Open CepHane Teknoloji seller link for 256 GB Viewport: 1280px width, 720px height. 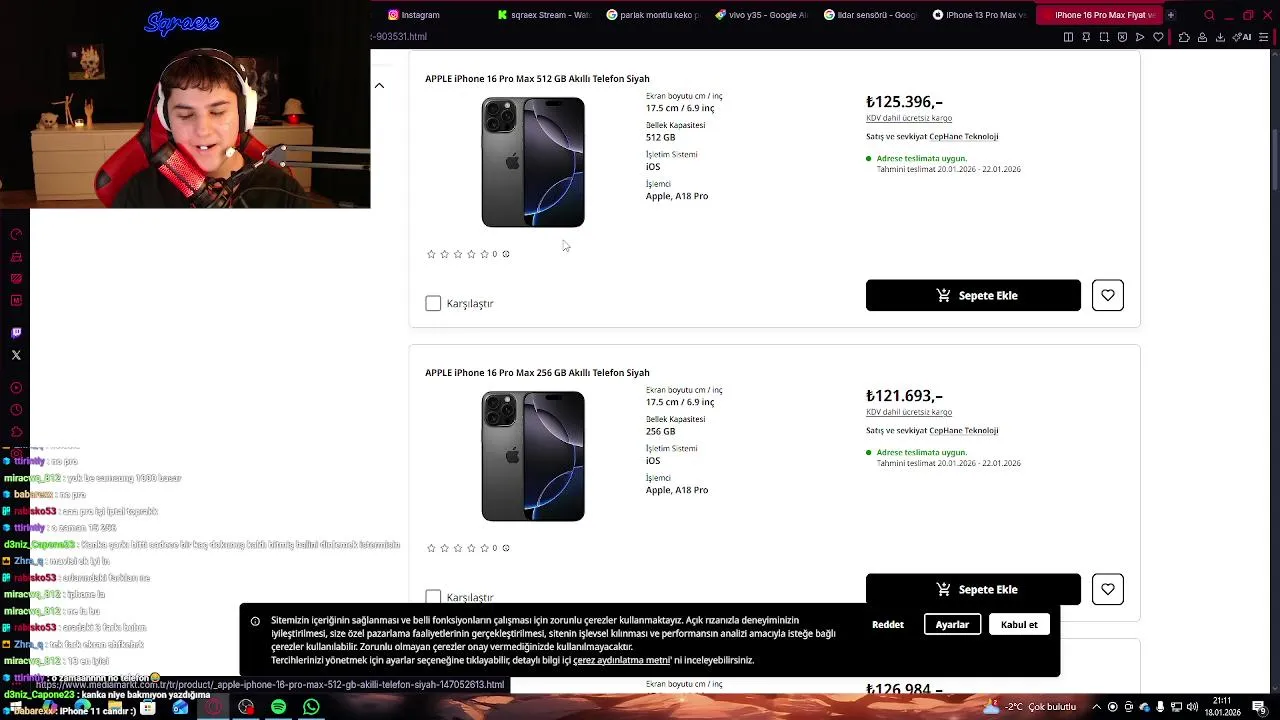(x=964, y=430)
